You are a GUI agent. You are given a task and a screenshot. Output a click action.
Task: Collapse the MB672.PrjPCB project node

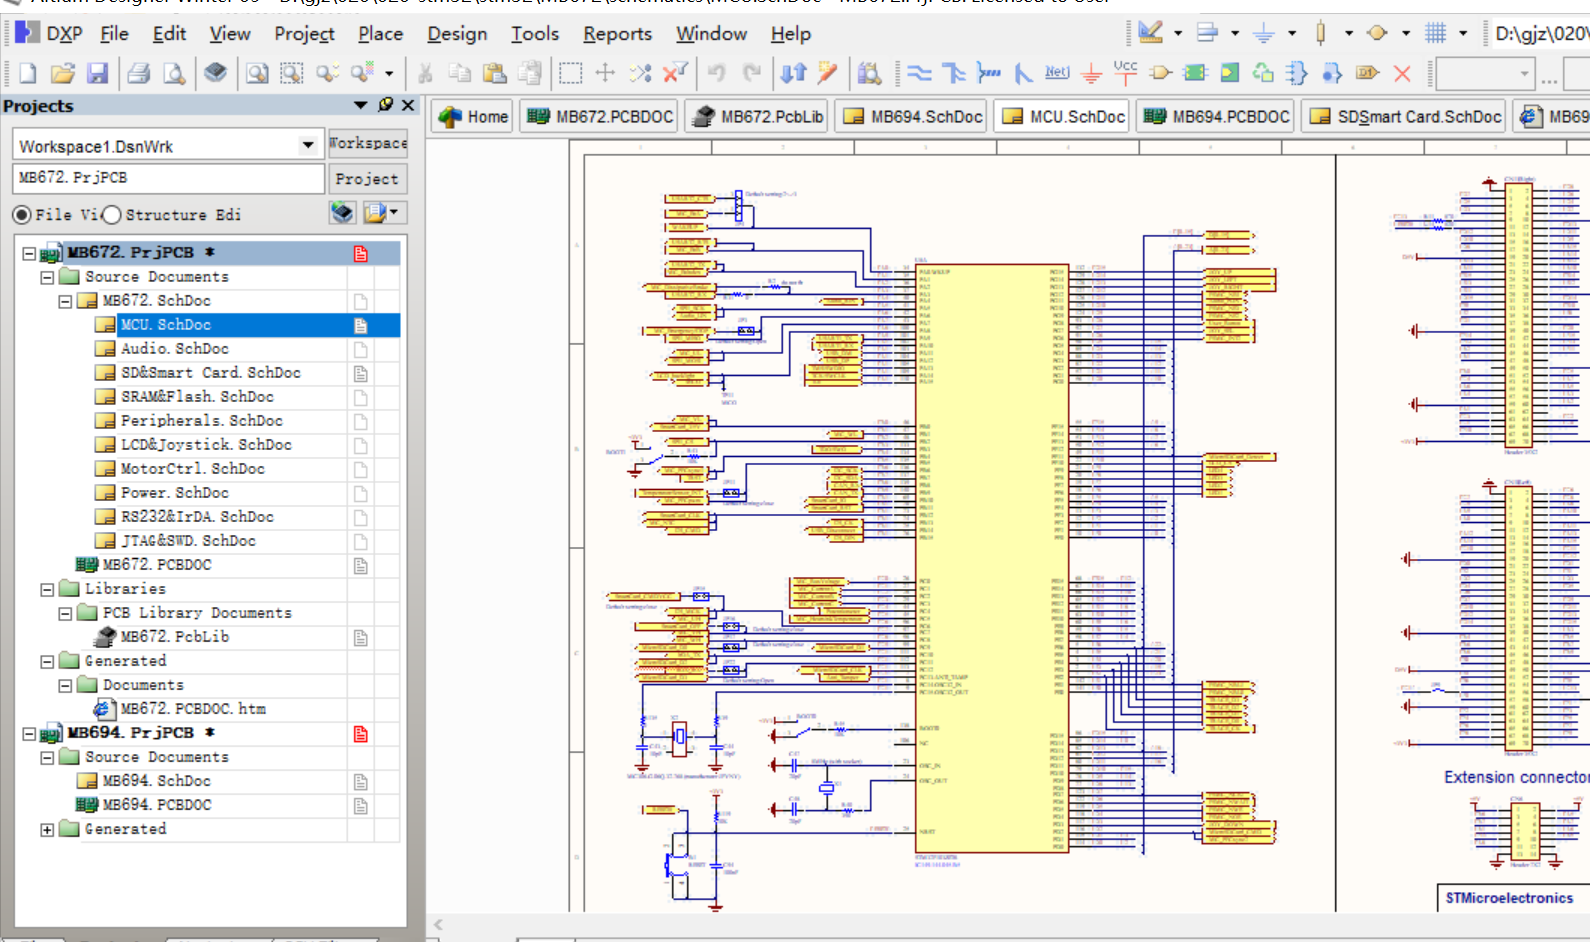[29, 253]
